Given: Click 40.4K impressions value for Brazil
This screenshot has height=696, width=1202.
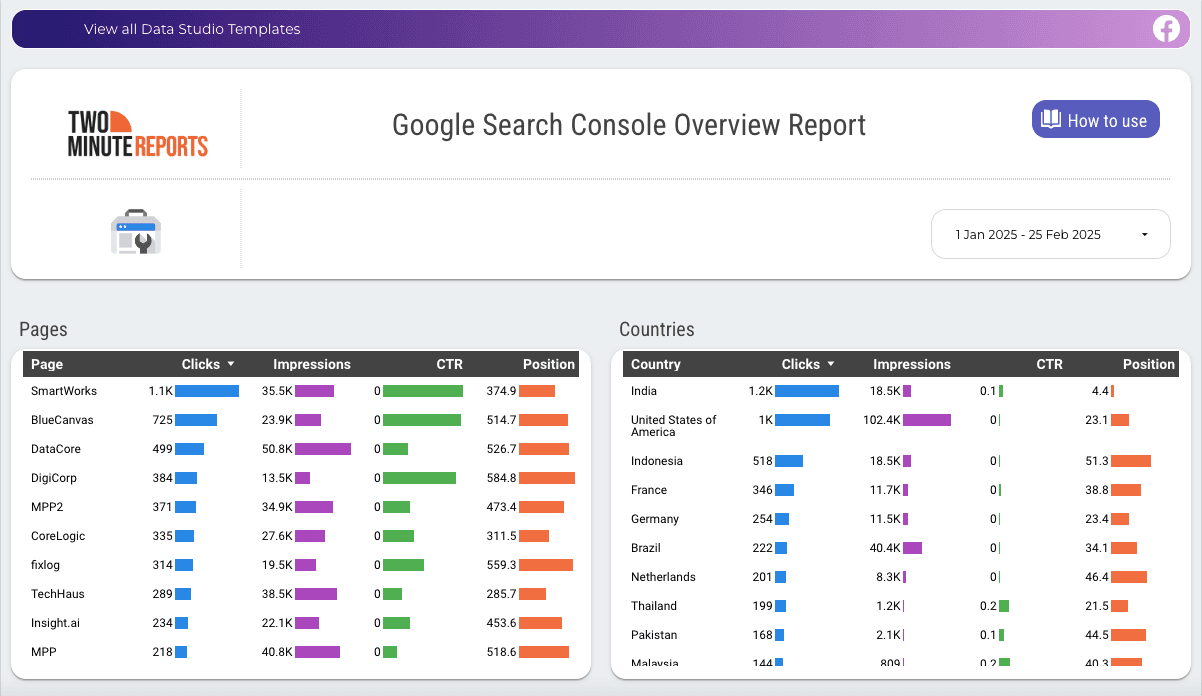Looking at the screenshot, I should tap(886, 548).
